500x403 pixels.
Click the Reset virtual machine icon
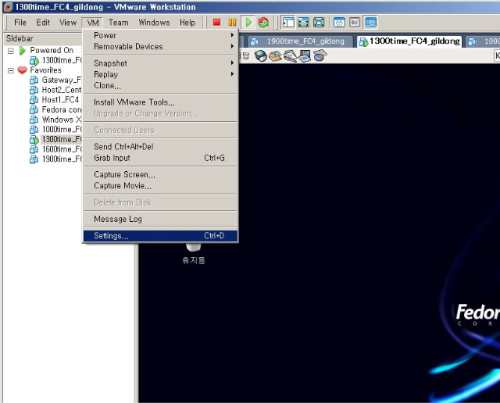click(263, 22)
